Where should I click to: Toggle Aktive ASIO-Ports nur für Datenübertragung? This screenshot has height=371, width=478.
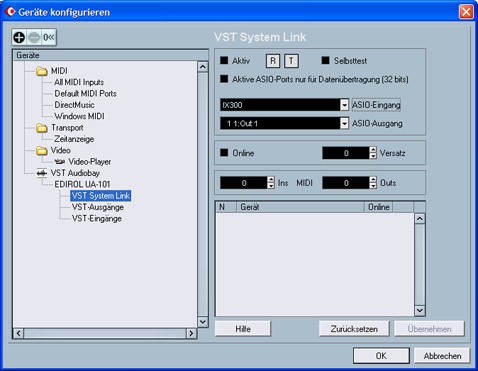(224, 79)
